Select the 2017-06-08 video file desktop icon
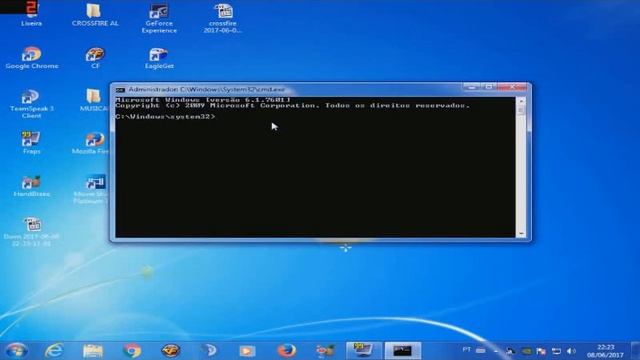 click(31, 232)
